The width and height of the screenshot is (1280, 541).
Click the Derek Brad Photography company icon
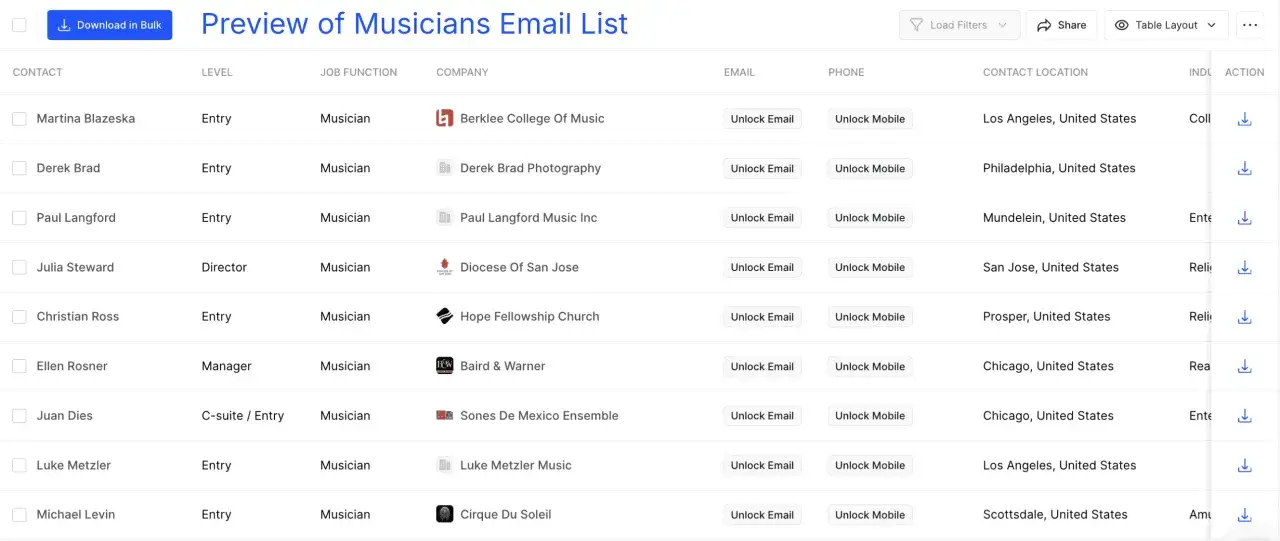[x=445, y=168]
